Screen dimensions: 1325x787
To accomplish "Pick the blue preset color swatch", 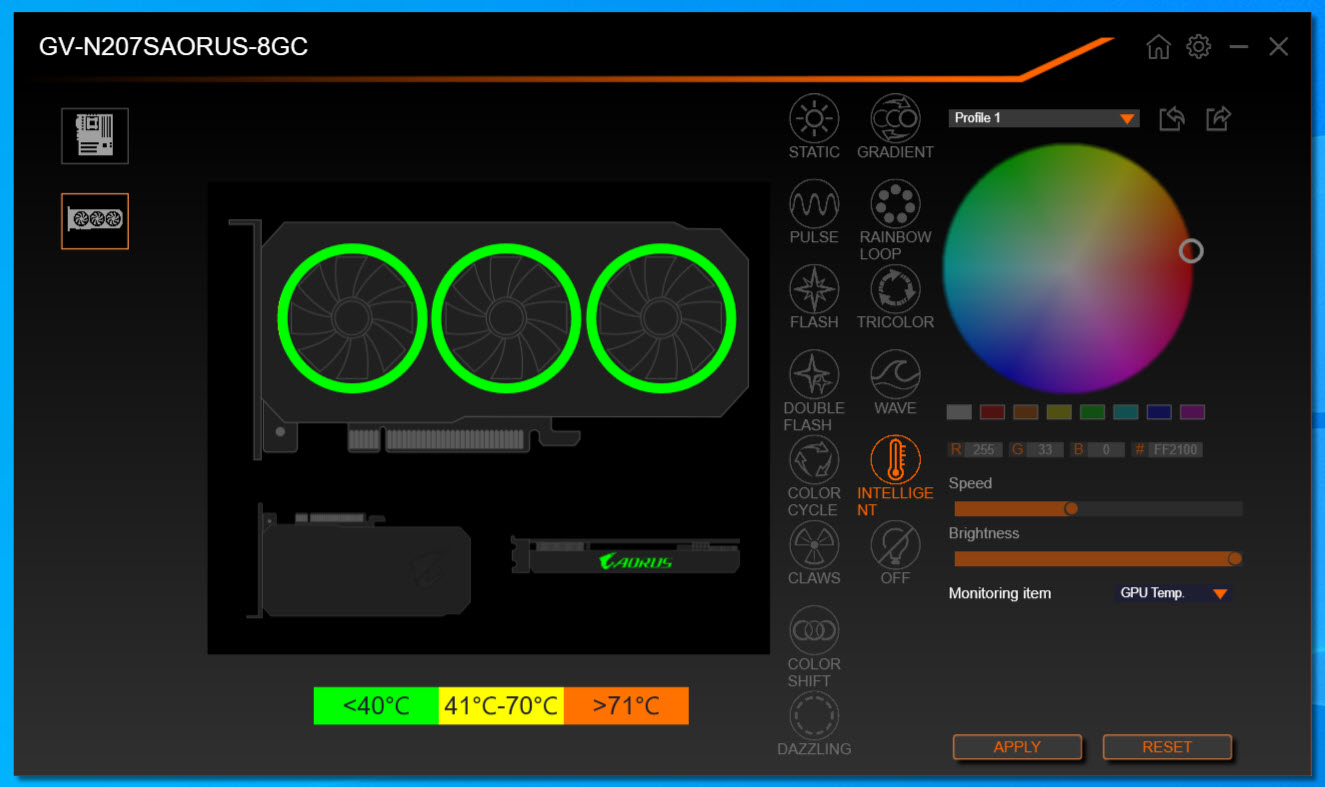I will coord(1159,412).
